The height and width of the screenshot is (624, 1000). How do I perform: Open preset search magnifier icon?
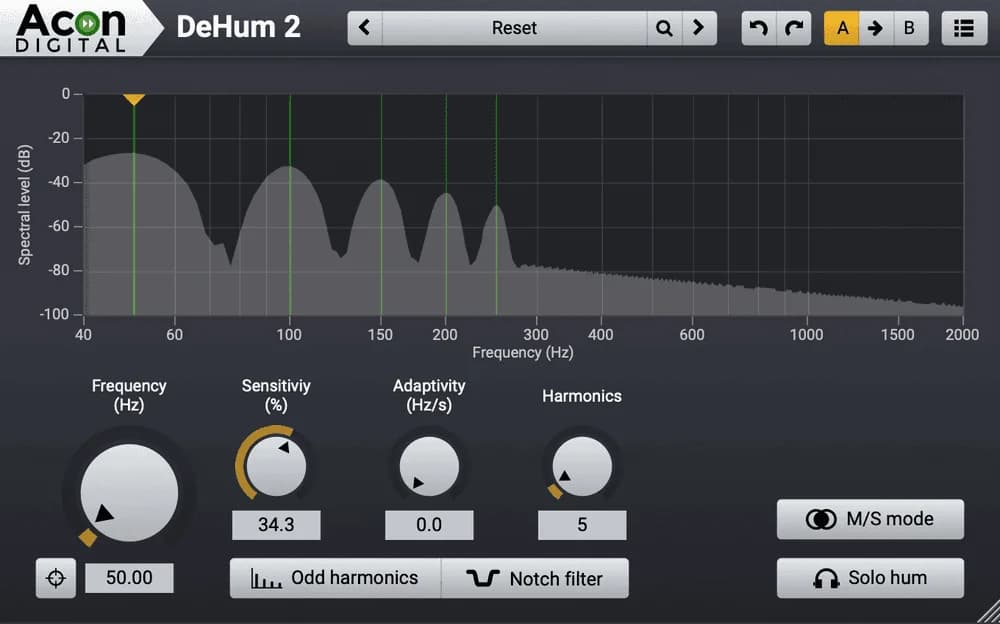664,28
